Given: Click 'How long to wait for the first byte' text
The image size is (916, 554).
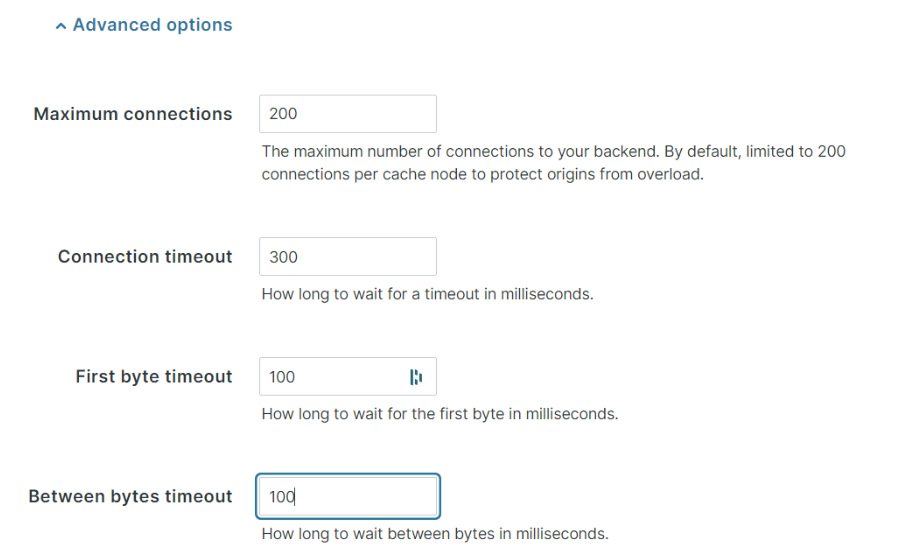Looking at the screenshot, I should [439, 414].
